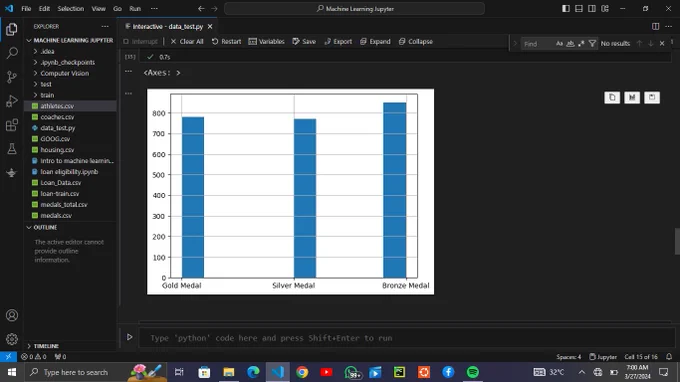The image size is (680, 382).
Task: Open the Manage gear icon
Action: 12,339
